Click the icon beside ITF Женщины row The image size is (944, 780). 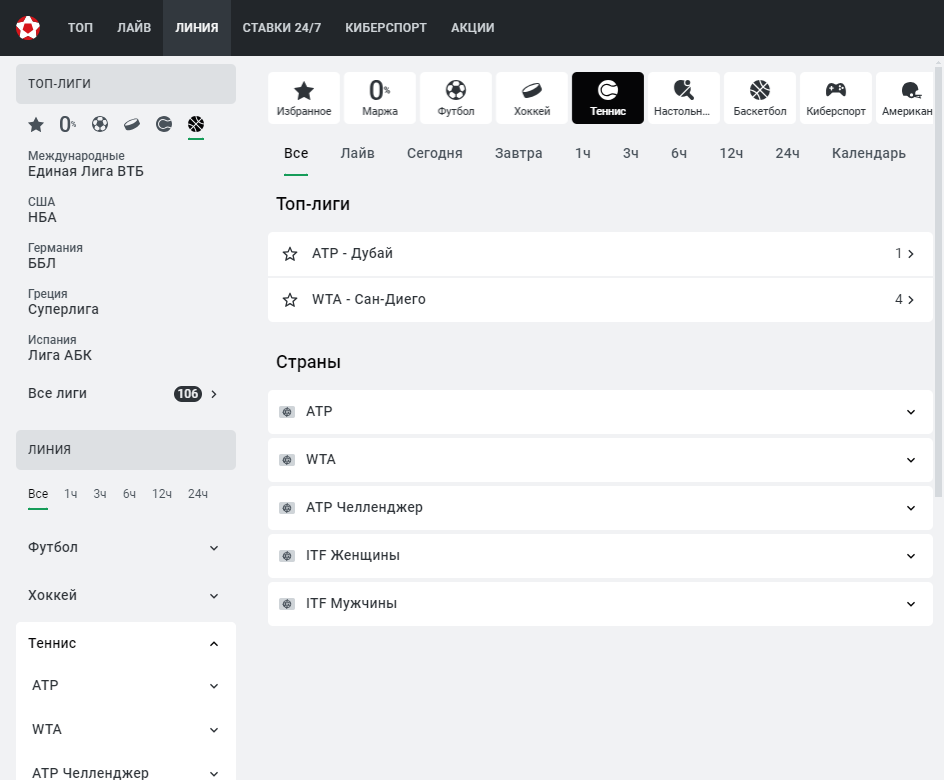tap(287, 556)
